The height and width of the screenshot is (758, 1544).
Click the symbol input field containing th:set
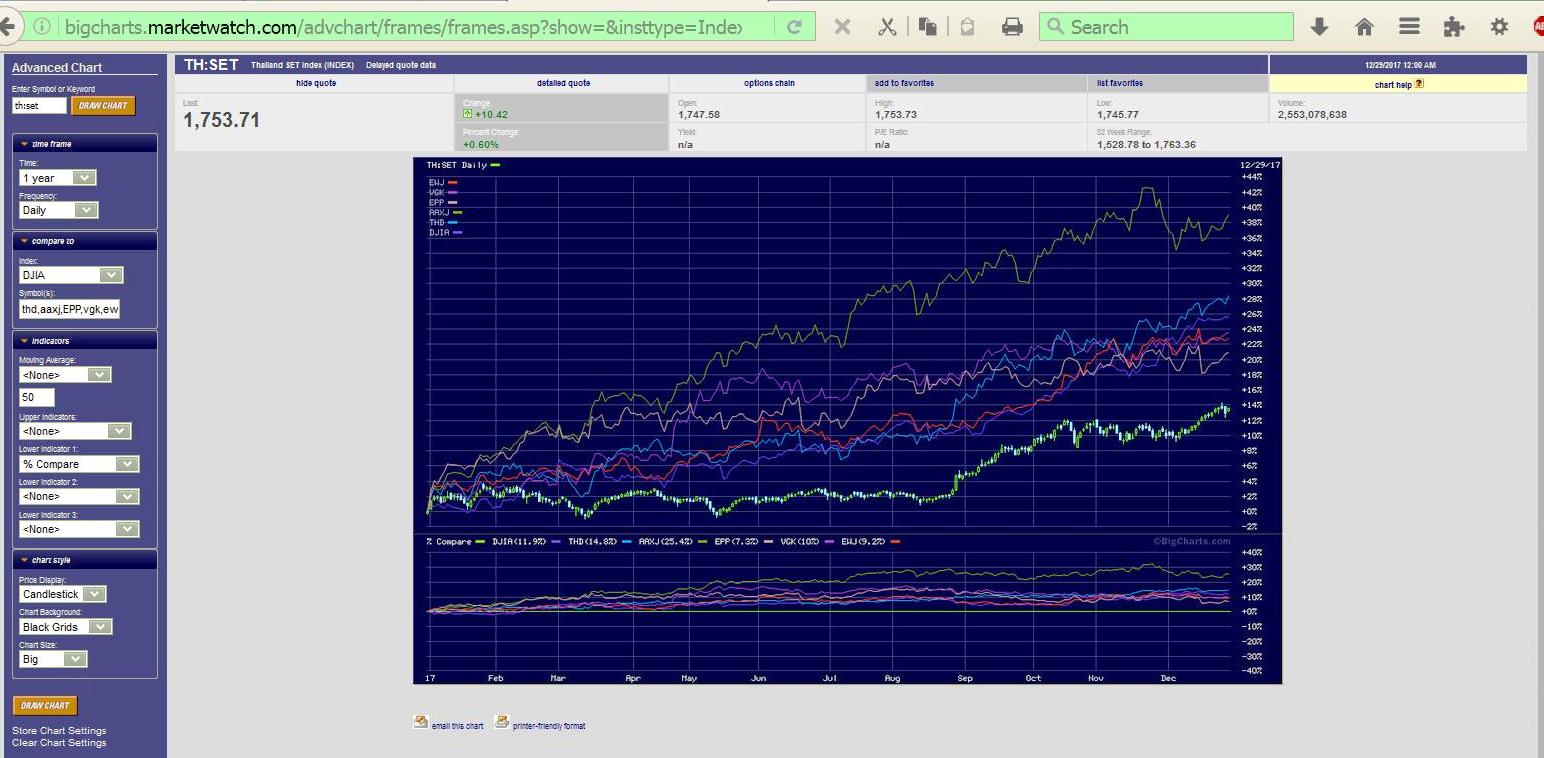(x=39, y=105)
